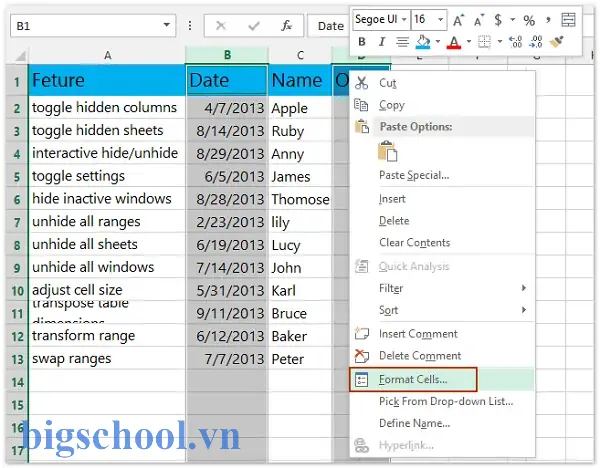This screenshot has width=600, height=468.
Task: Select column C header
Action: tap(300, 55)
